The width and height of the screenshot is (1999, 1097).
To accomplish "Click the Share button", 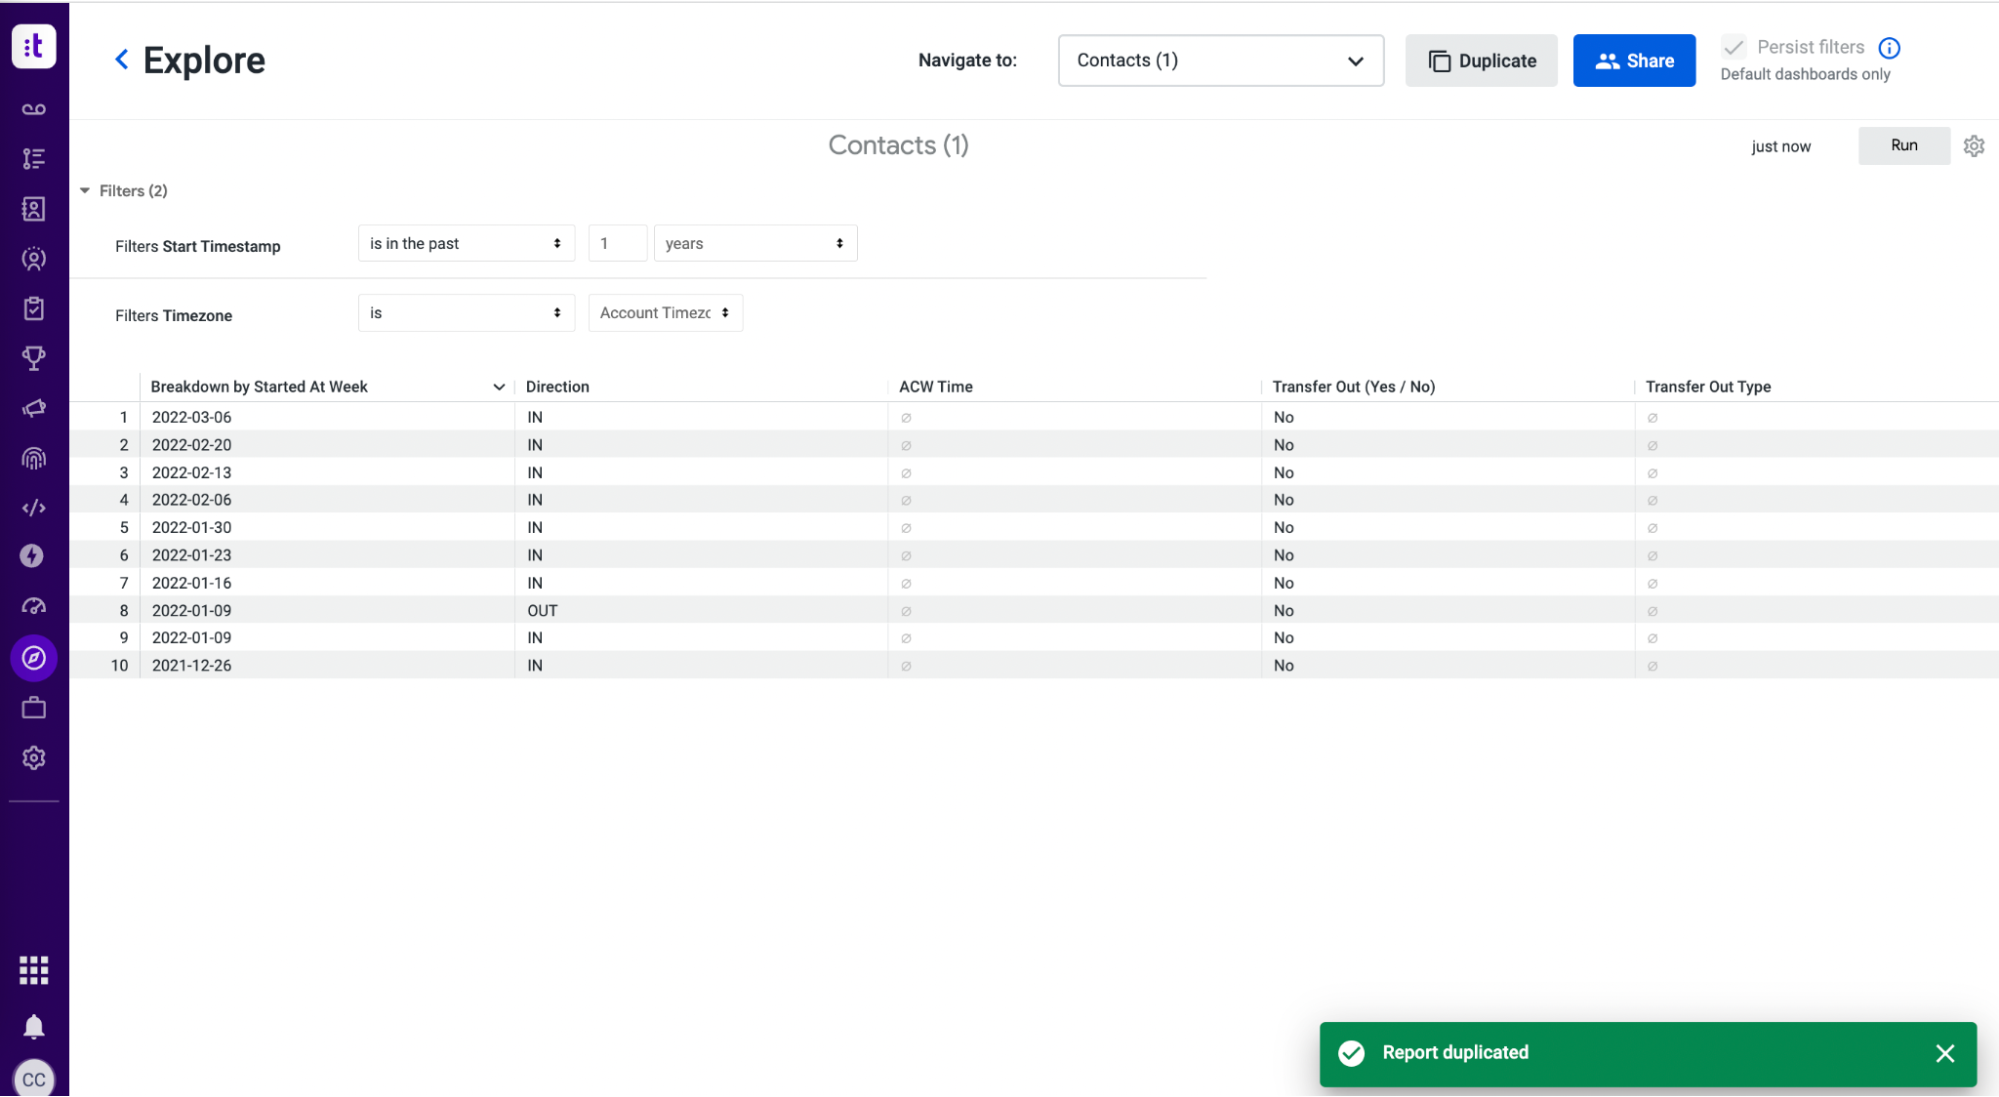I will pos(1634,61).
